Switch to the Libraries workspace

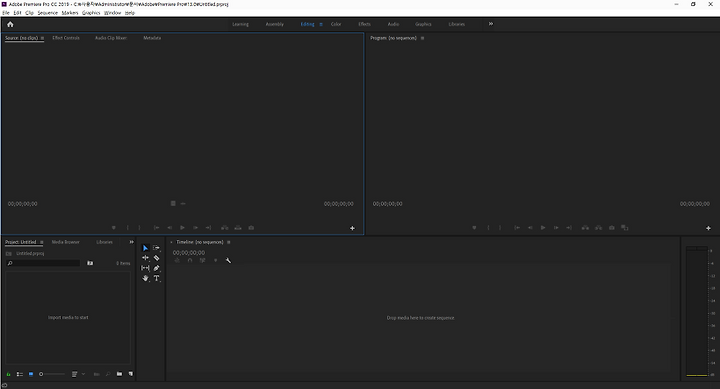coord(457,24)
